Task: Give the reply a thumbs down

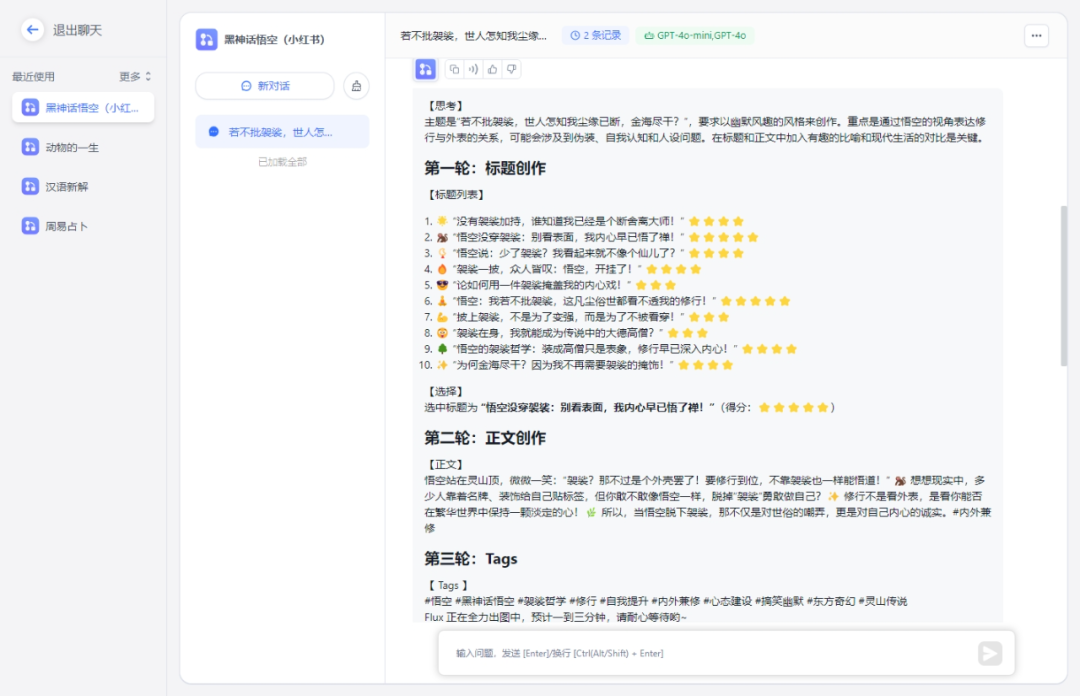Action: point(512,69)
